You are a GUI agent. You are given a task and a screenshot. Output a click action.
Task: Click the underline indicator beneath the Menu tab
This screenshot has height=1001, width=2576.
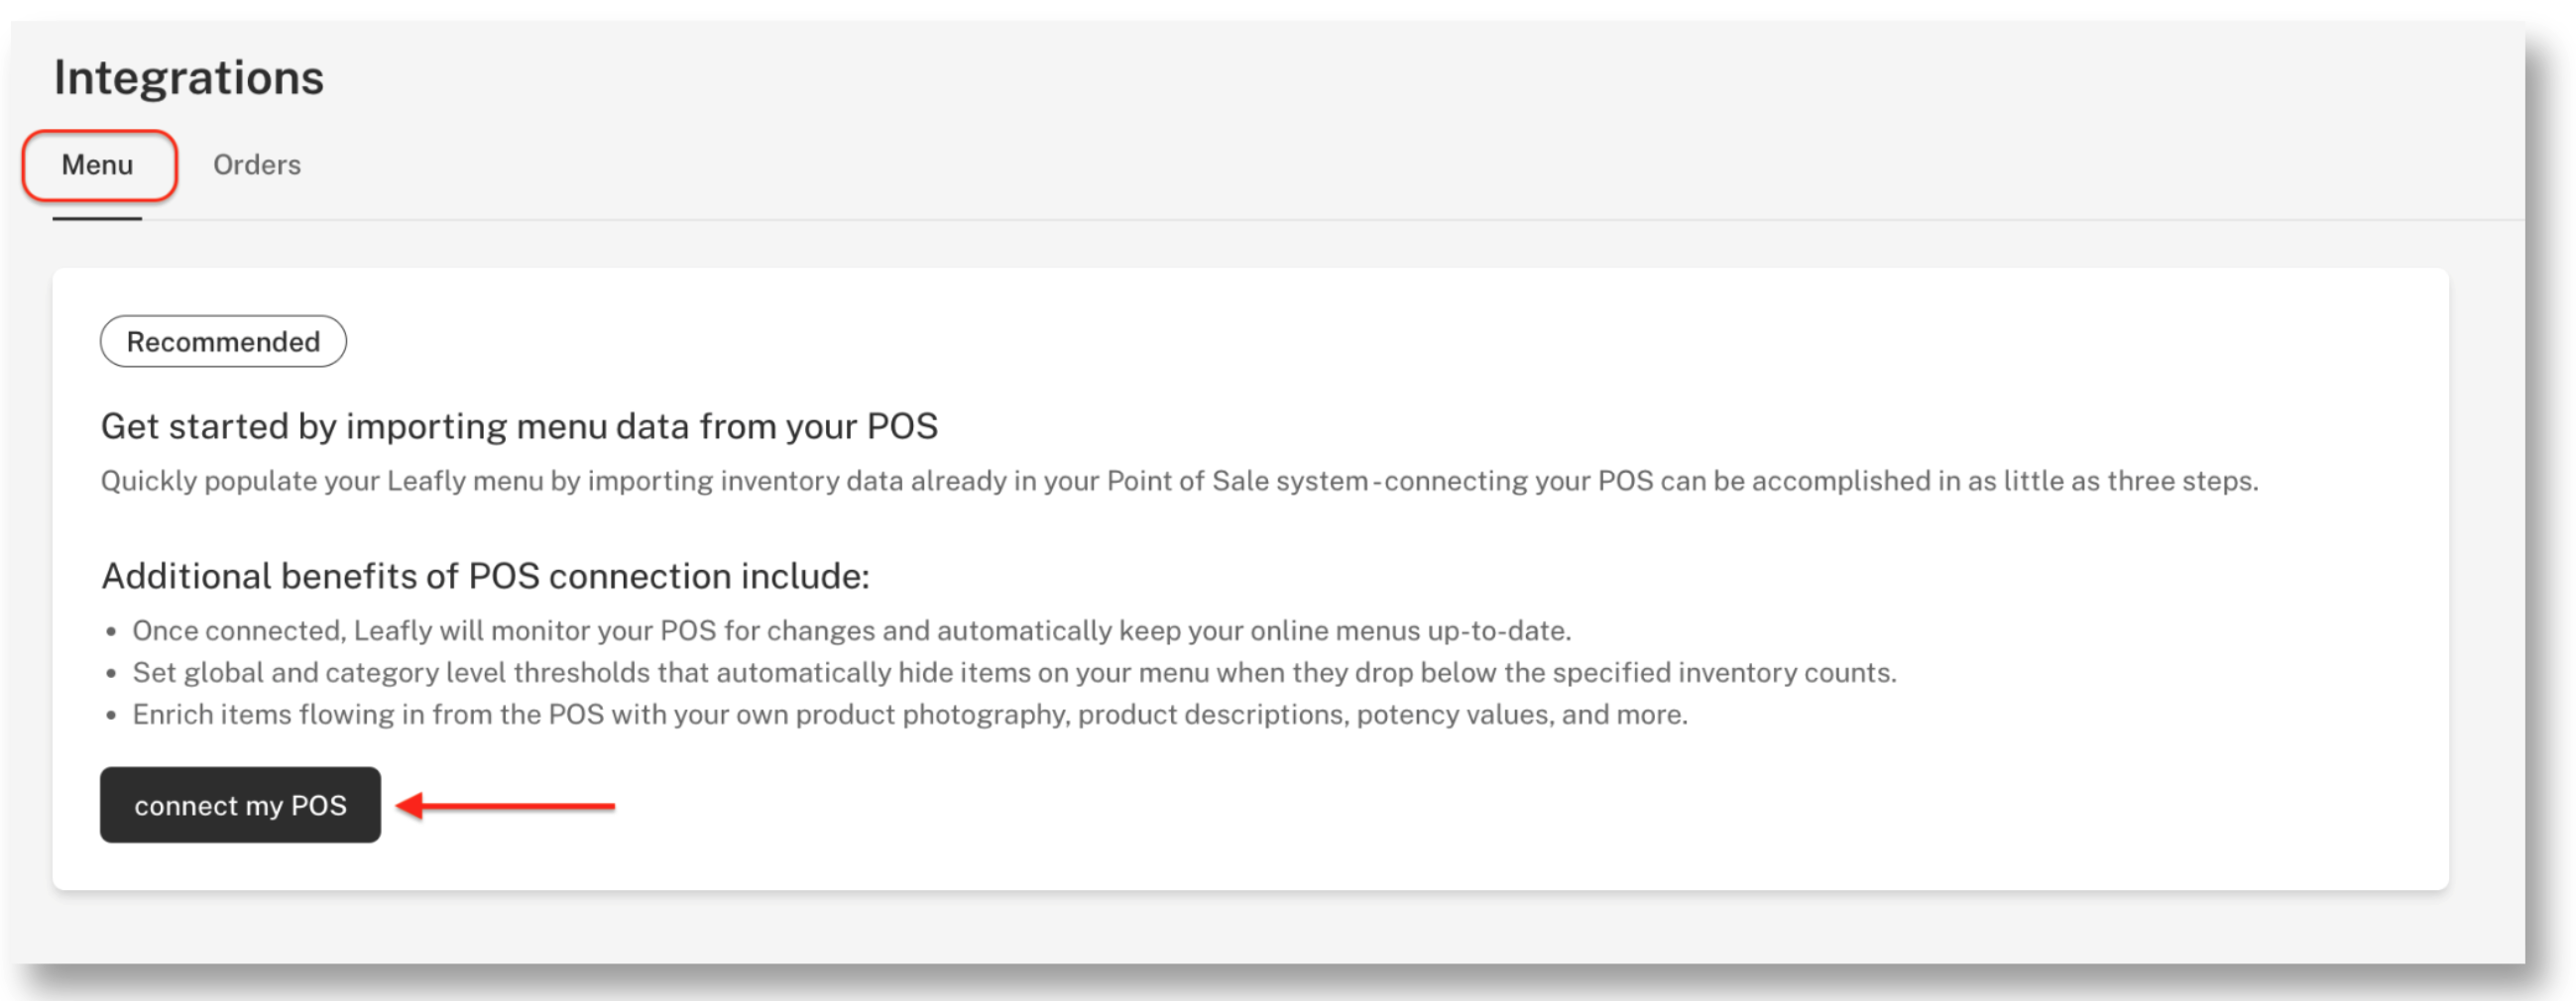pyautogui.click(x=97, y=218)
